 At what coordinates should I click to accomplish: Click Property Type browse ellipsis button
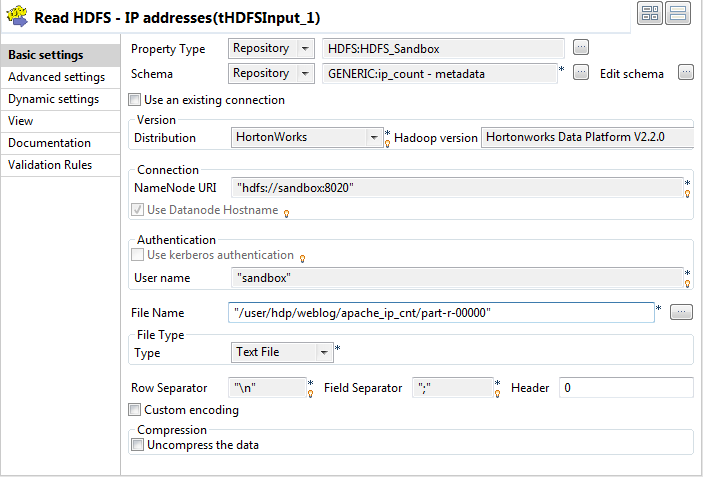[x=581, y=48]
